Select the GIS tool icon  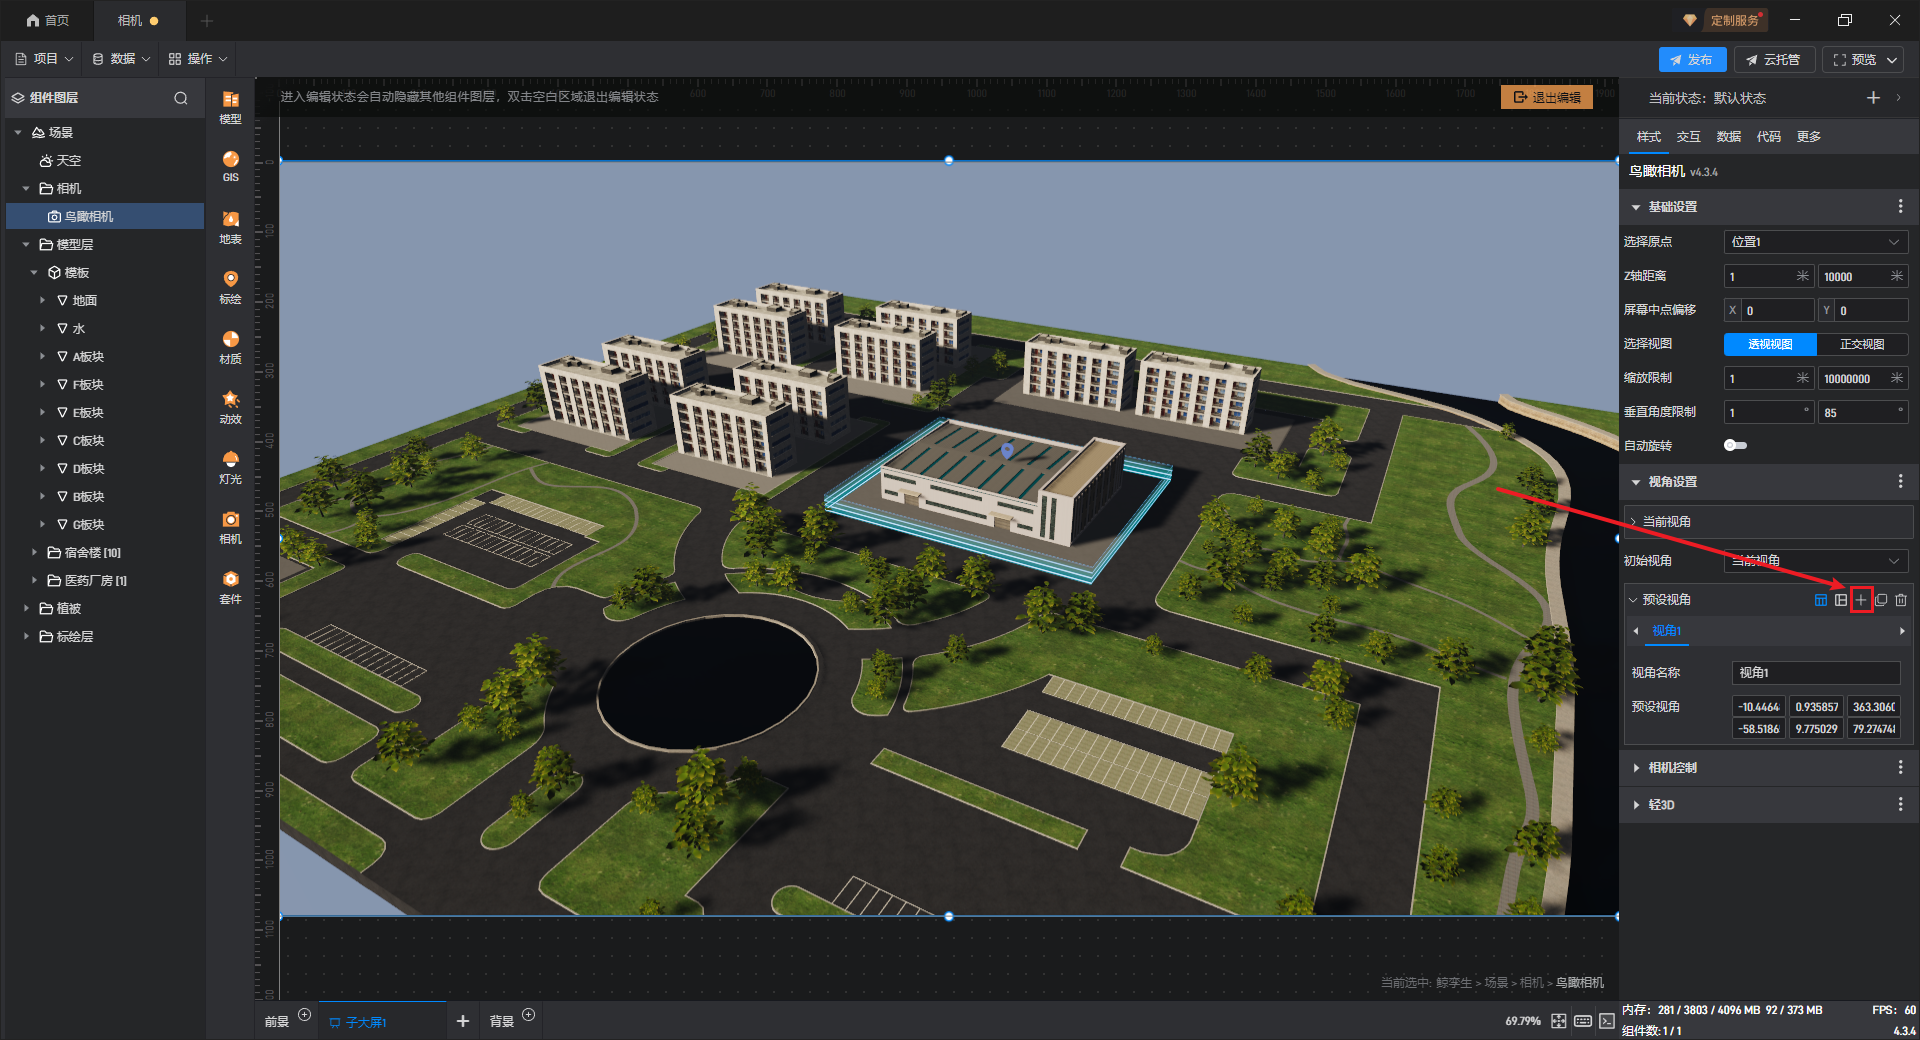(x=230, y=165)
